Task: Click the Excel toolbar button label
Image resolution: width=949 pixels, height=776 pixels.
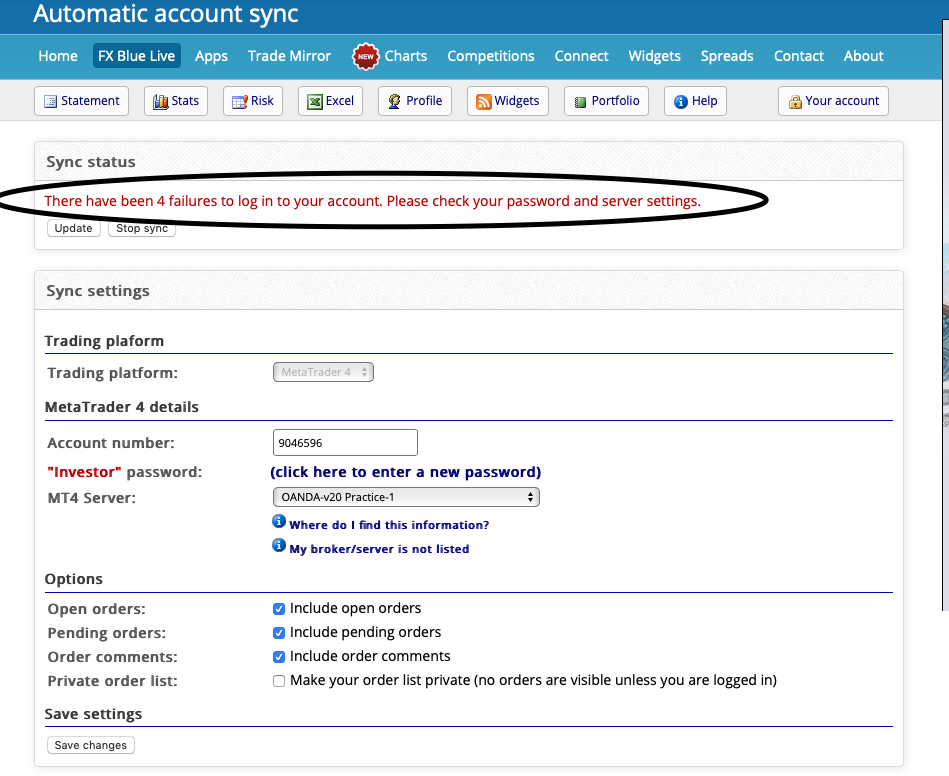Action: point(340,101)
